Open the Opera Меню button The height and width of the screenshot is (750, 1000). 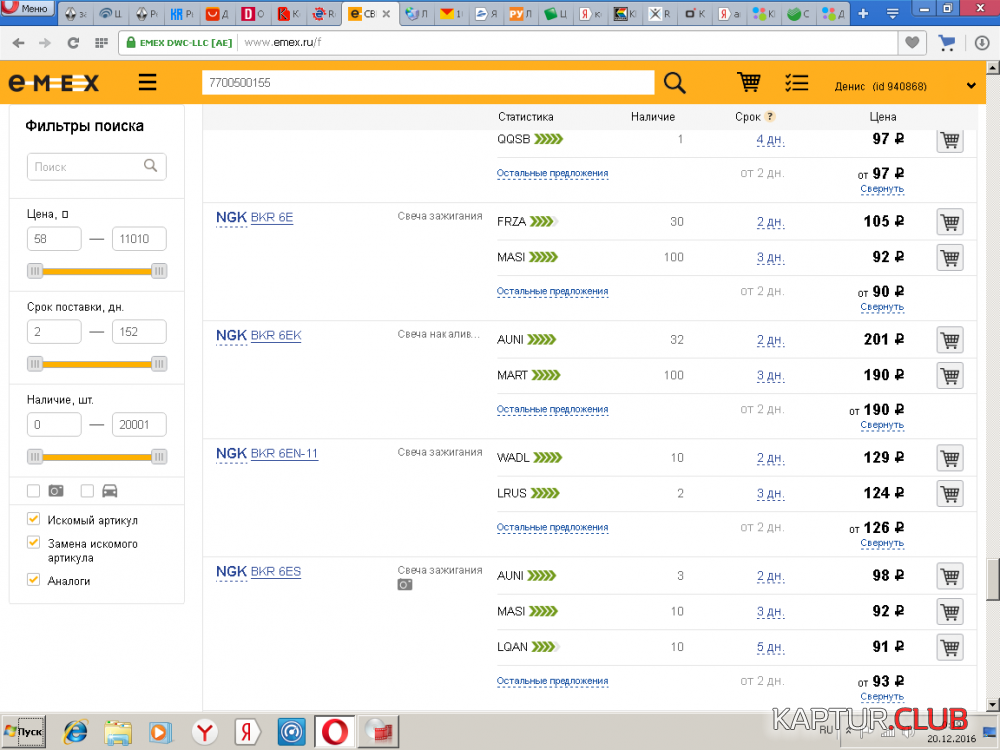[x=25, y=9]
